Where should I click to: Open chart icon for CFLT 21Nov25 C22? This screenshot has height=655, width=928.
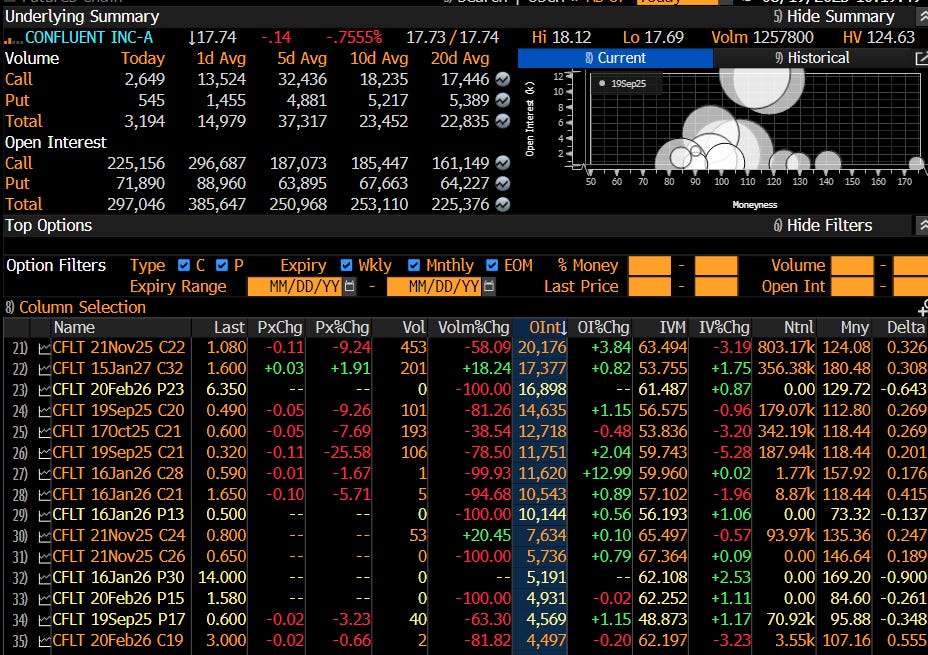(44, 348)
